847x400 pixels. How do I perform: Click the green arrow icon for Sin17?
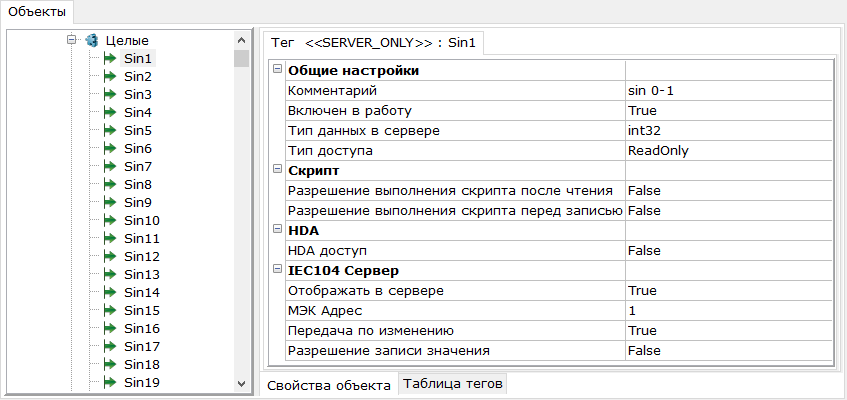pyautogui.click(x=110, y=346)
